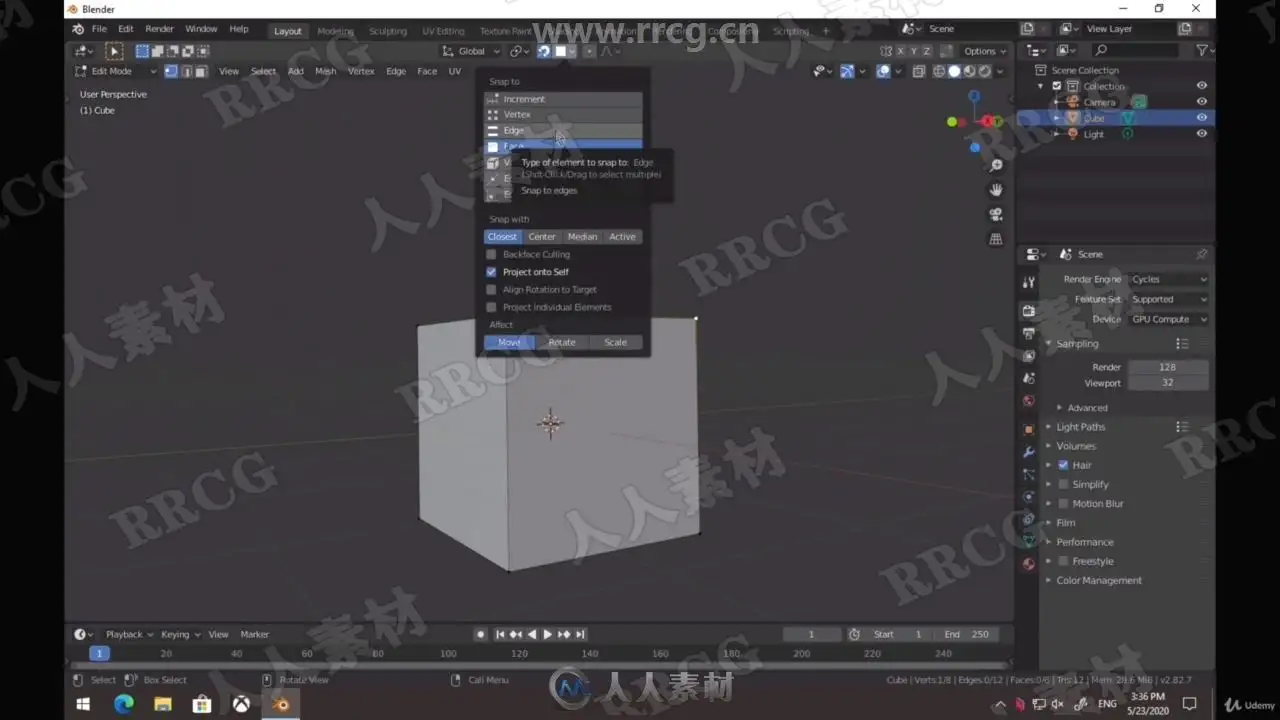Set Snap with to Center

pyautogui.click(x=542, y=237)
